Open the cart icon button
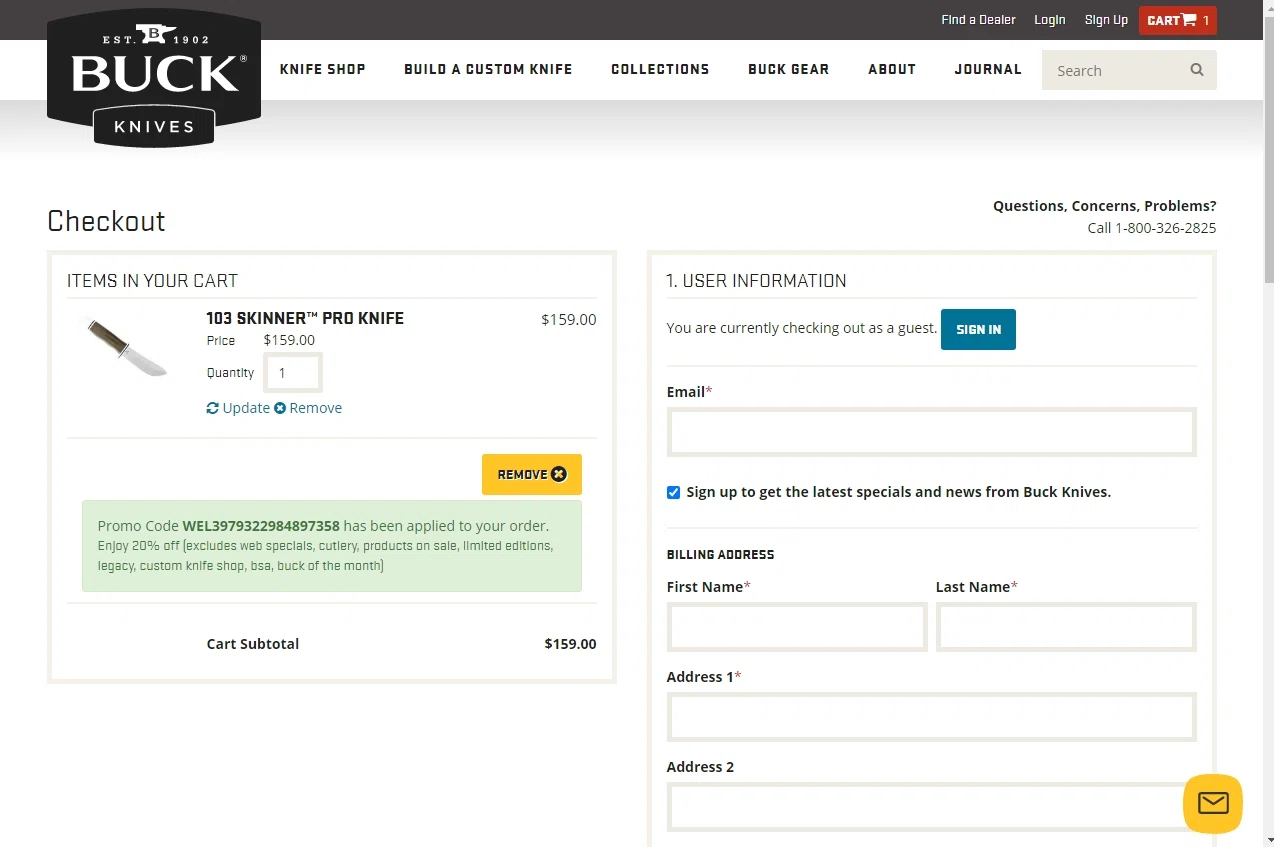The width and height of the screenshot is (1274, 847). (1177, 20)
